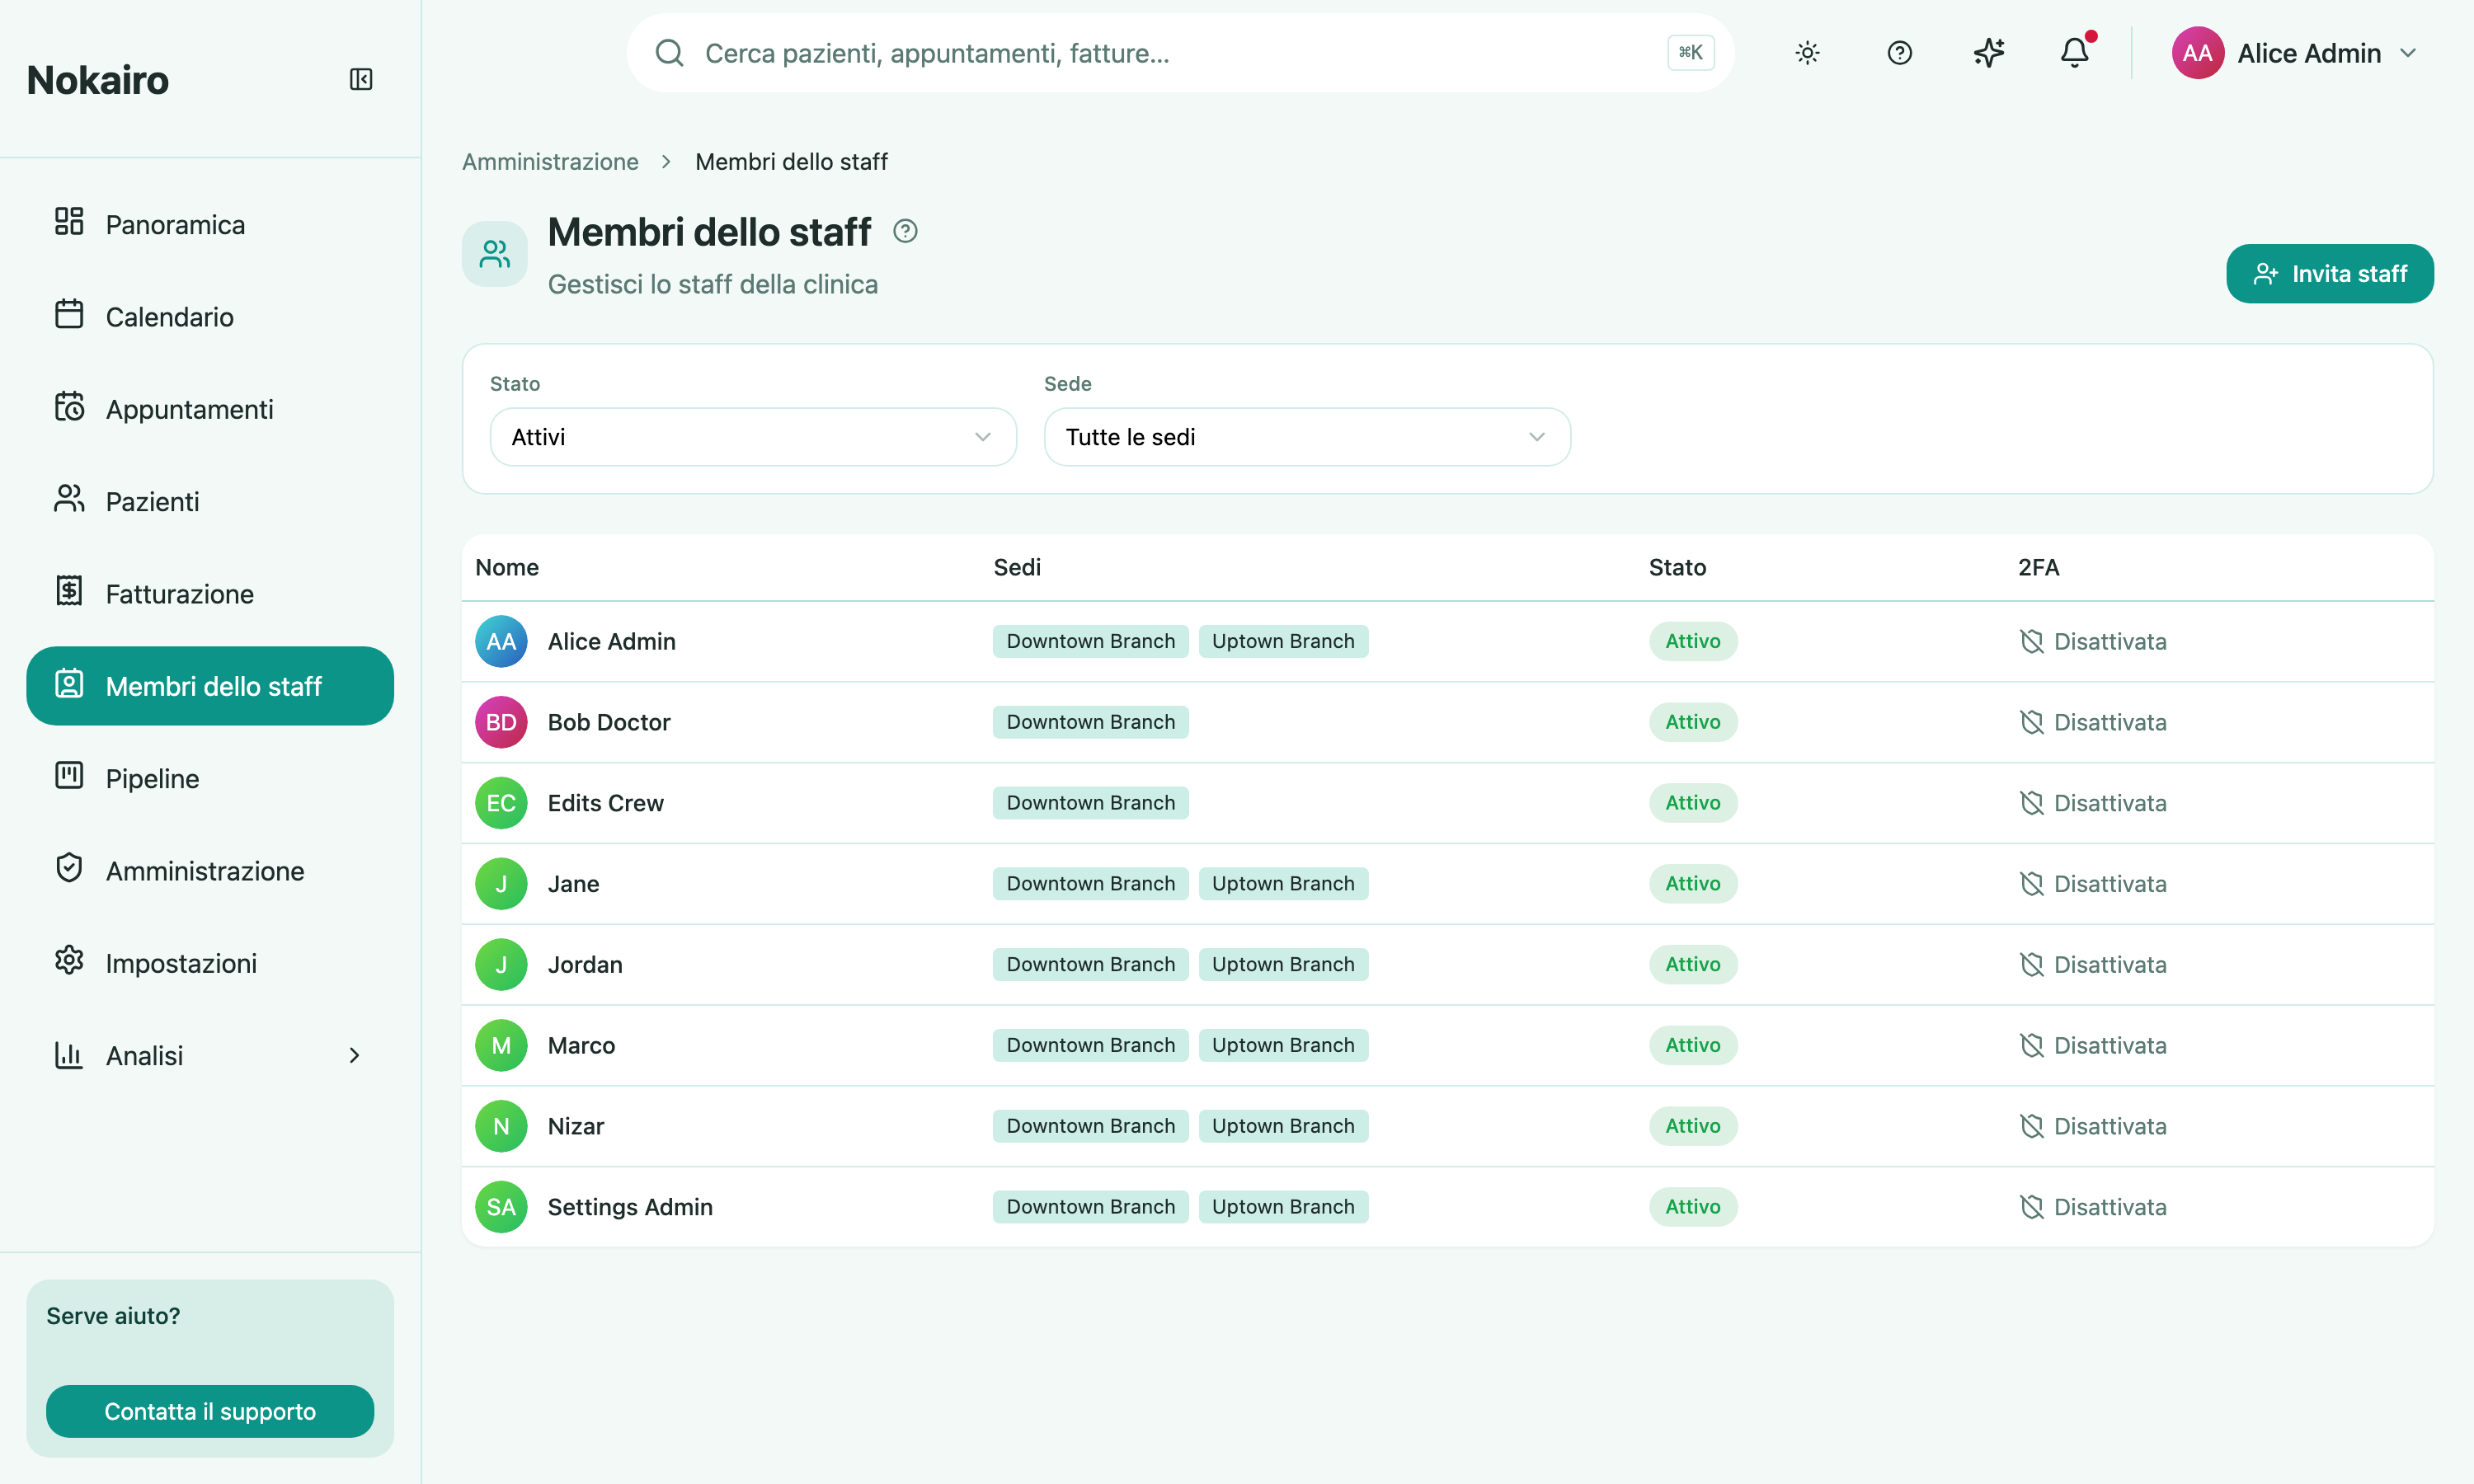Click the staff group icon beside page title
The width and height of the screenshot is (2474, 1484).
tap(495, 254)
